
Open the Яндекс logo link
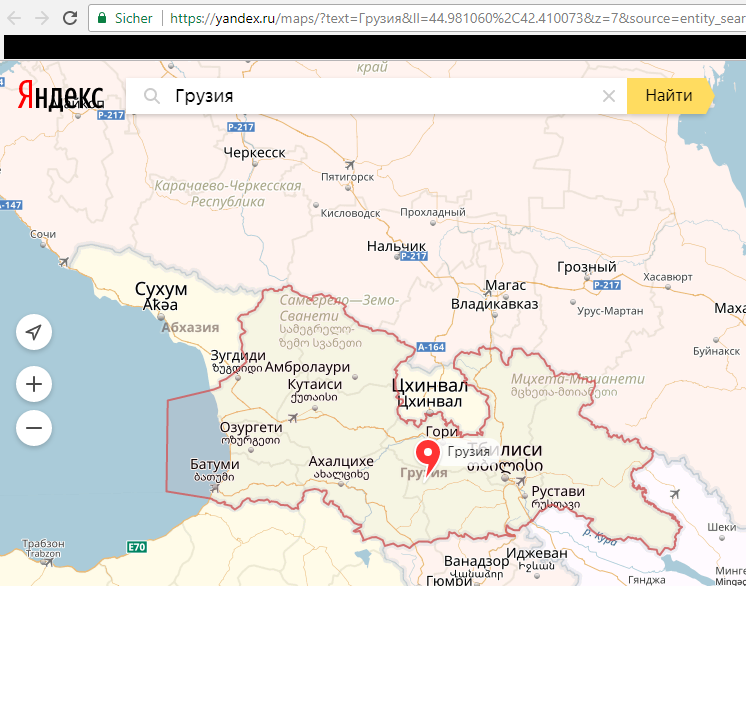(60, 95)
